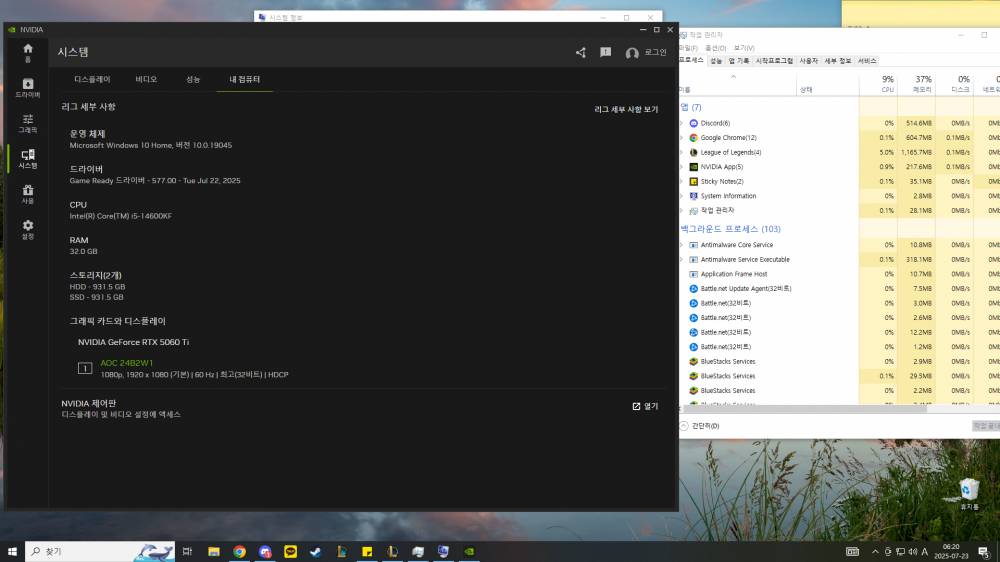
Task: Expand the Google Chrome(12) process group
Action: 682,138
